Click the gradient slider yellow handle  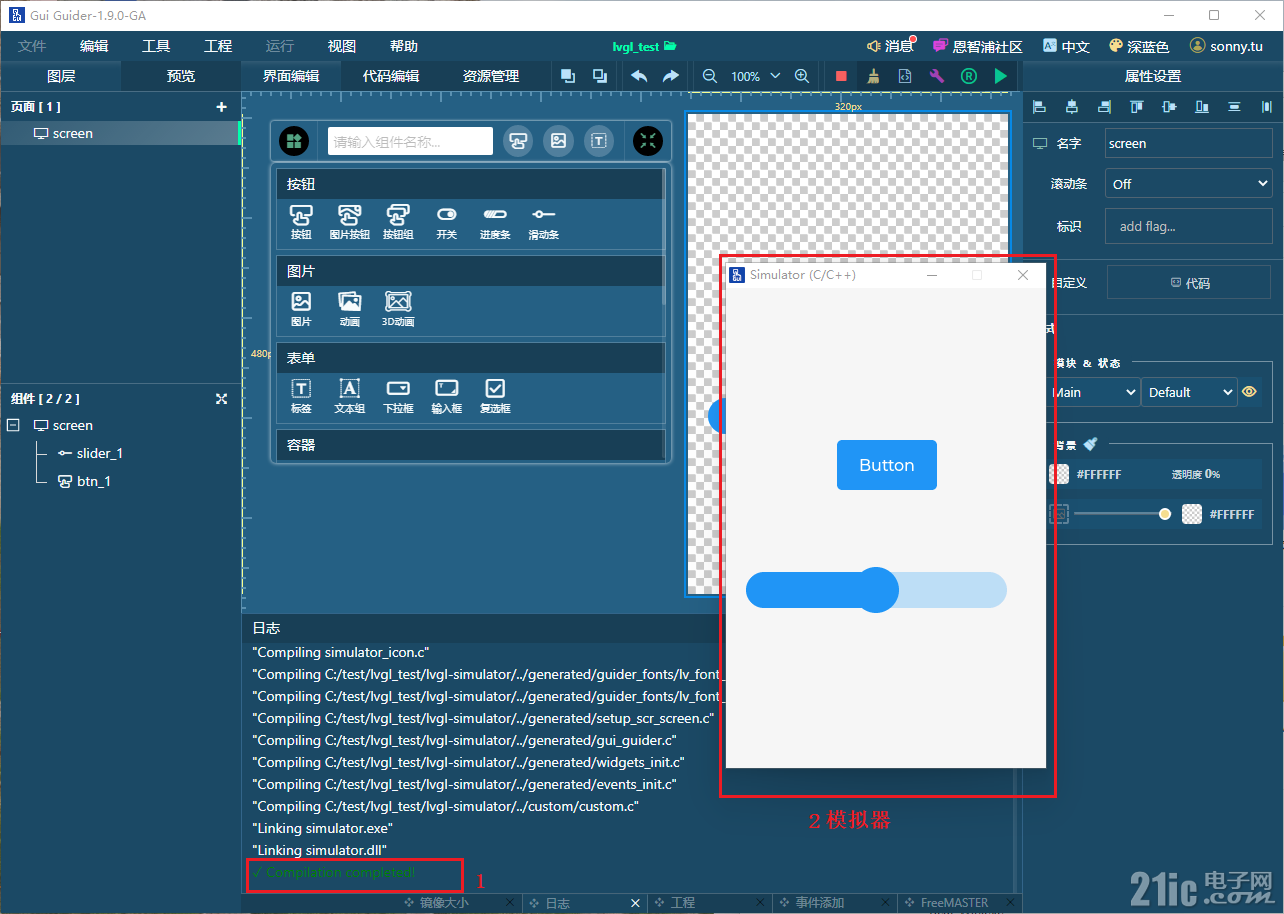[1165, 514]
